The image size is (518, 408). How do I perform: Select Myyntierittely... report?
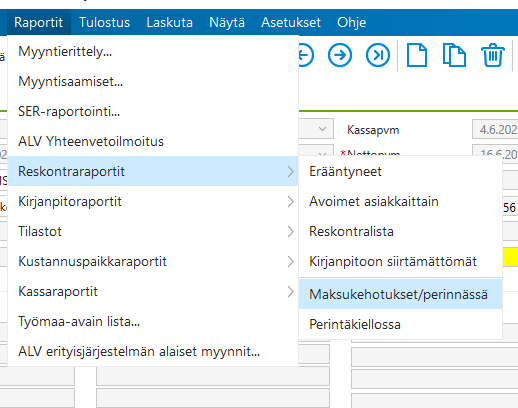click(153, 51)
